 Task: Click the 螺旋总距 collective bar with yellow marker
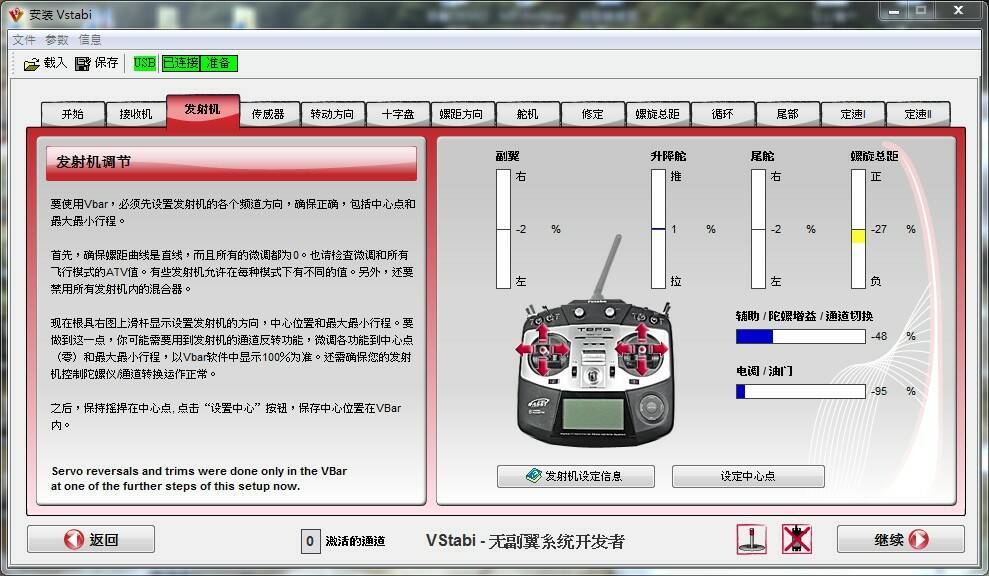[858, 229]
